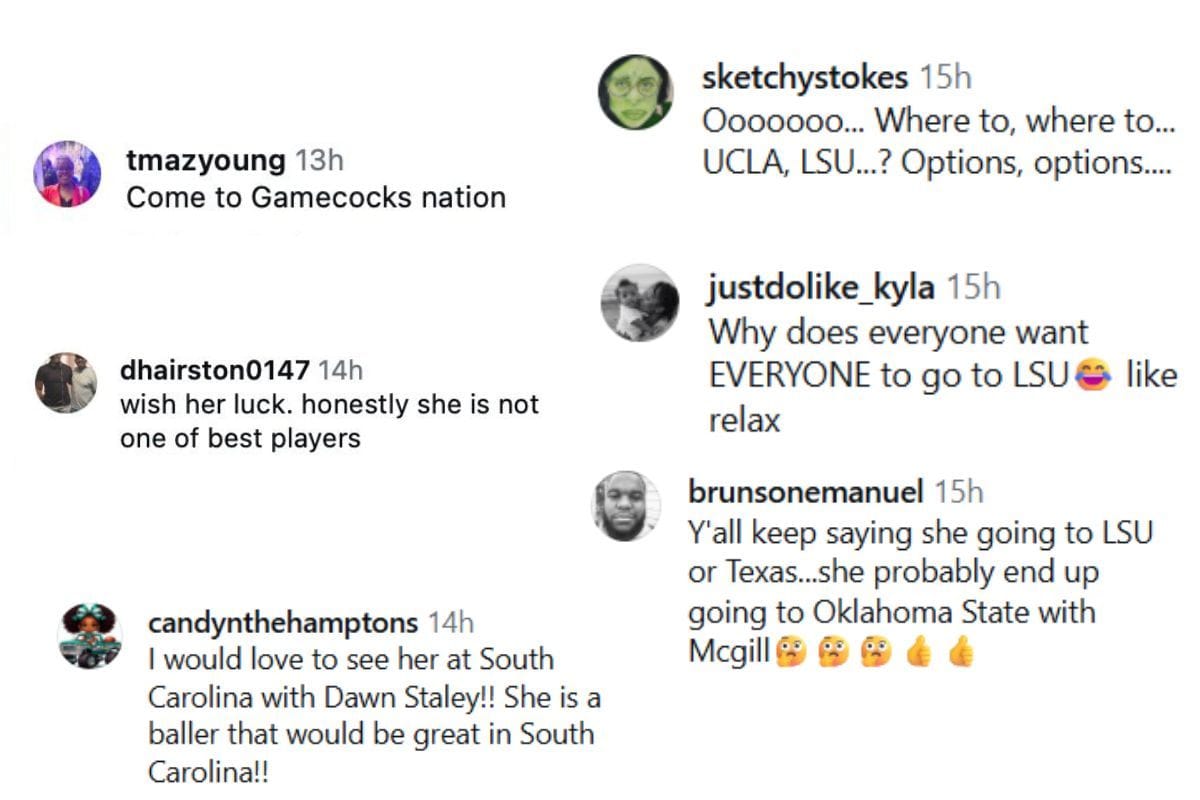This screenshot has width=1200, height=800.
Task: Open the tmazyoung username link
Action: point(206,160)
